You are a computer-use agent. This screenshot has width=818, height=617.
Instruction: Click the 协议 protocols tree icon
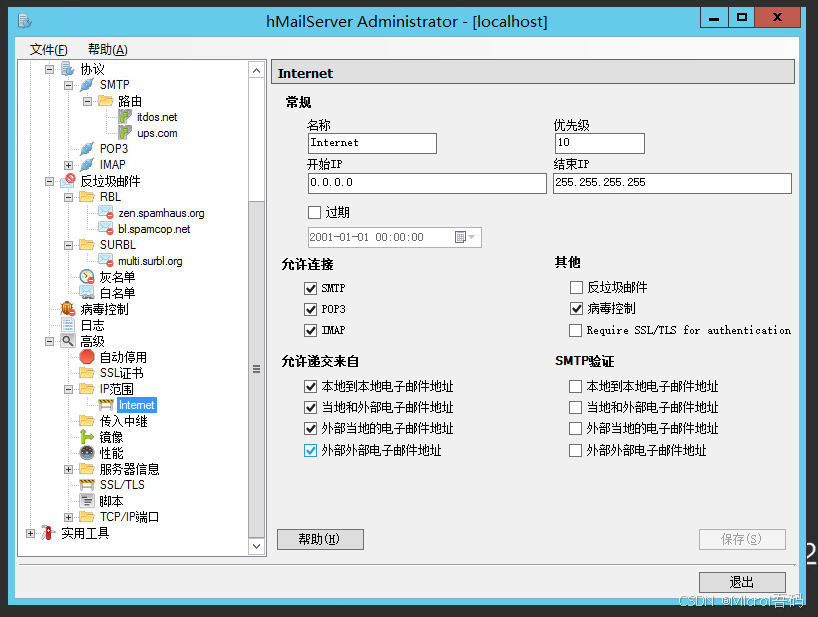68,69
